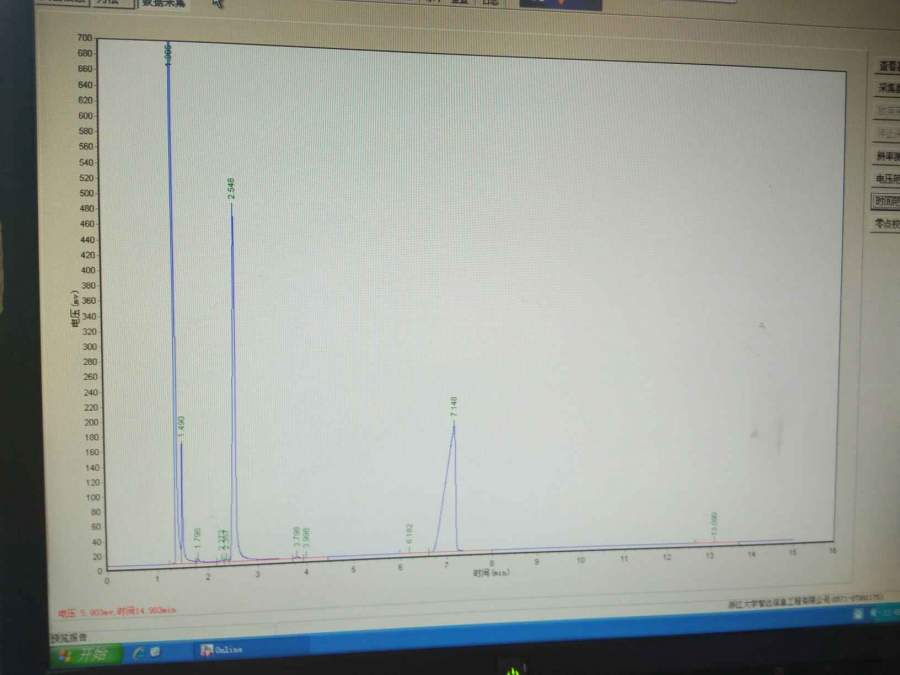Click the peak label 7.148 on the chromatogram
The image size is (900, 675).
tap(454, 406)
